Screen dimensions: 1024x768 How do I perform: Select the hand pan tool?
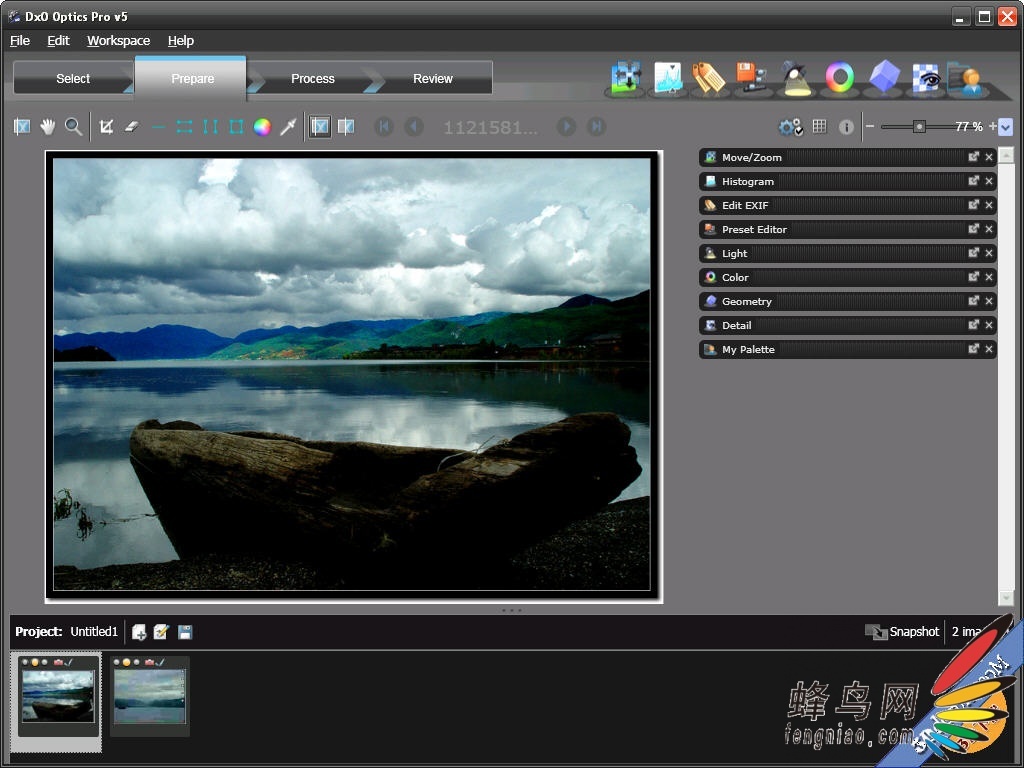tap(47, 127)
